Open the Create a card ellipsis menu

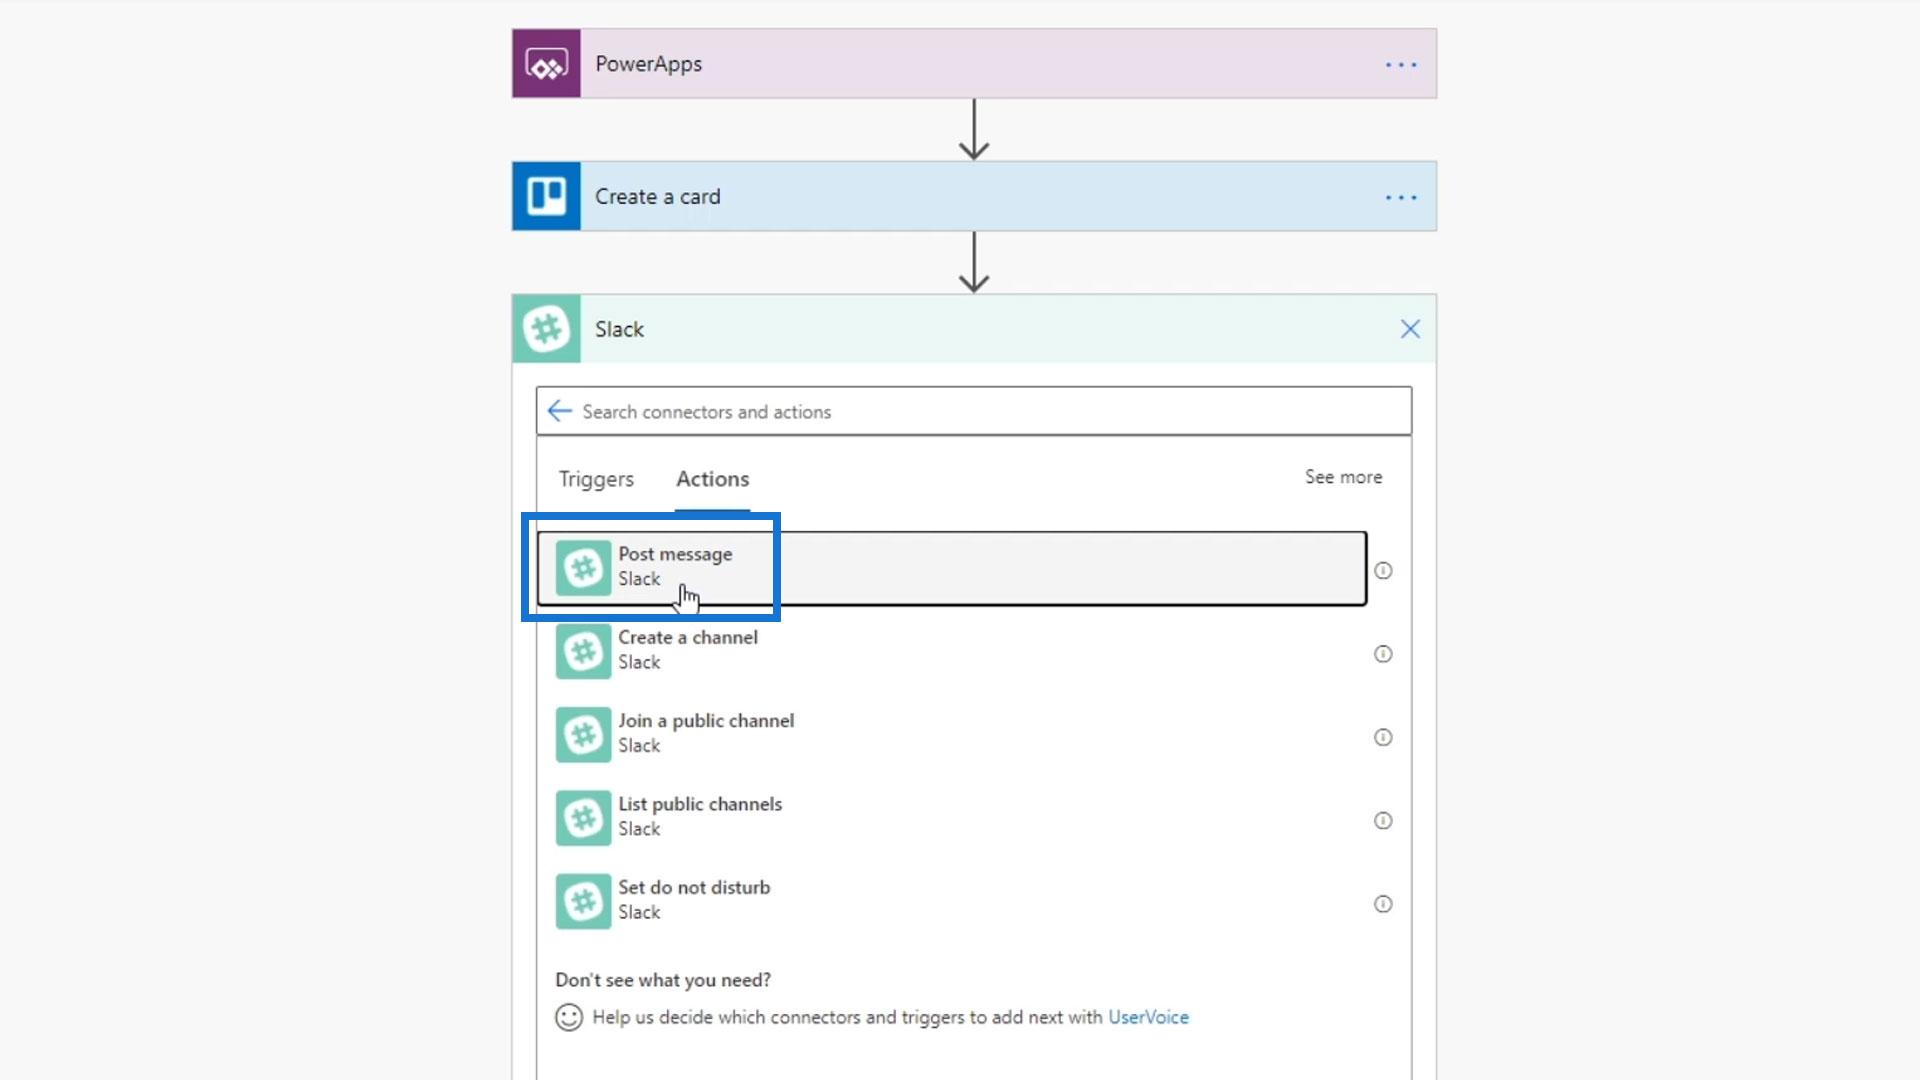click(1400, 198)
